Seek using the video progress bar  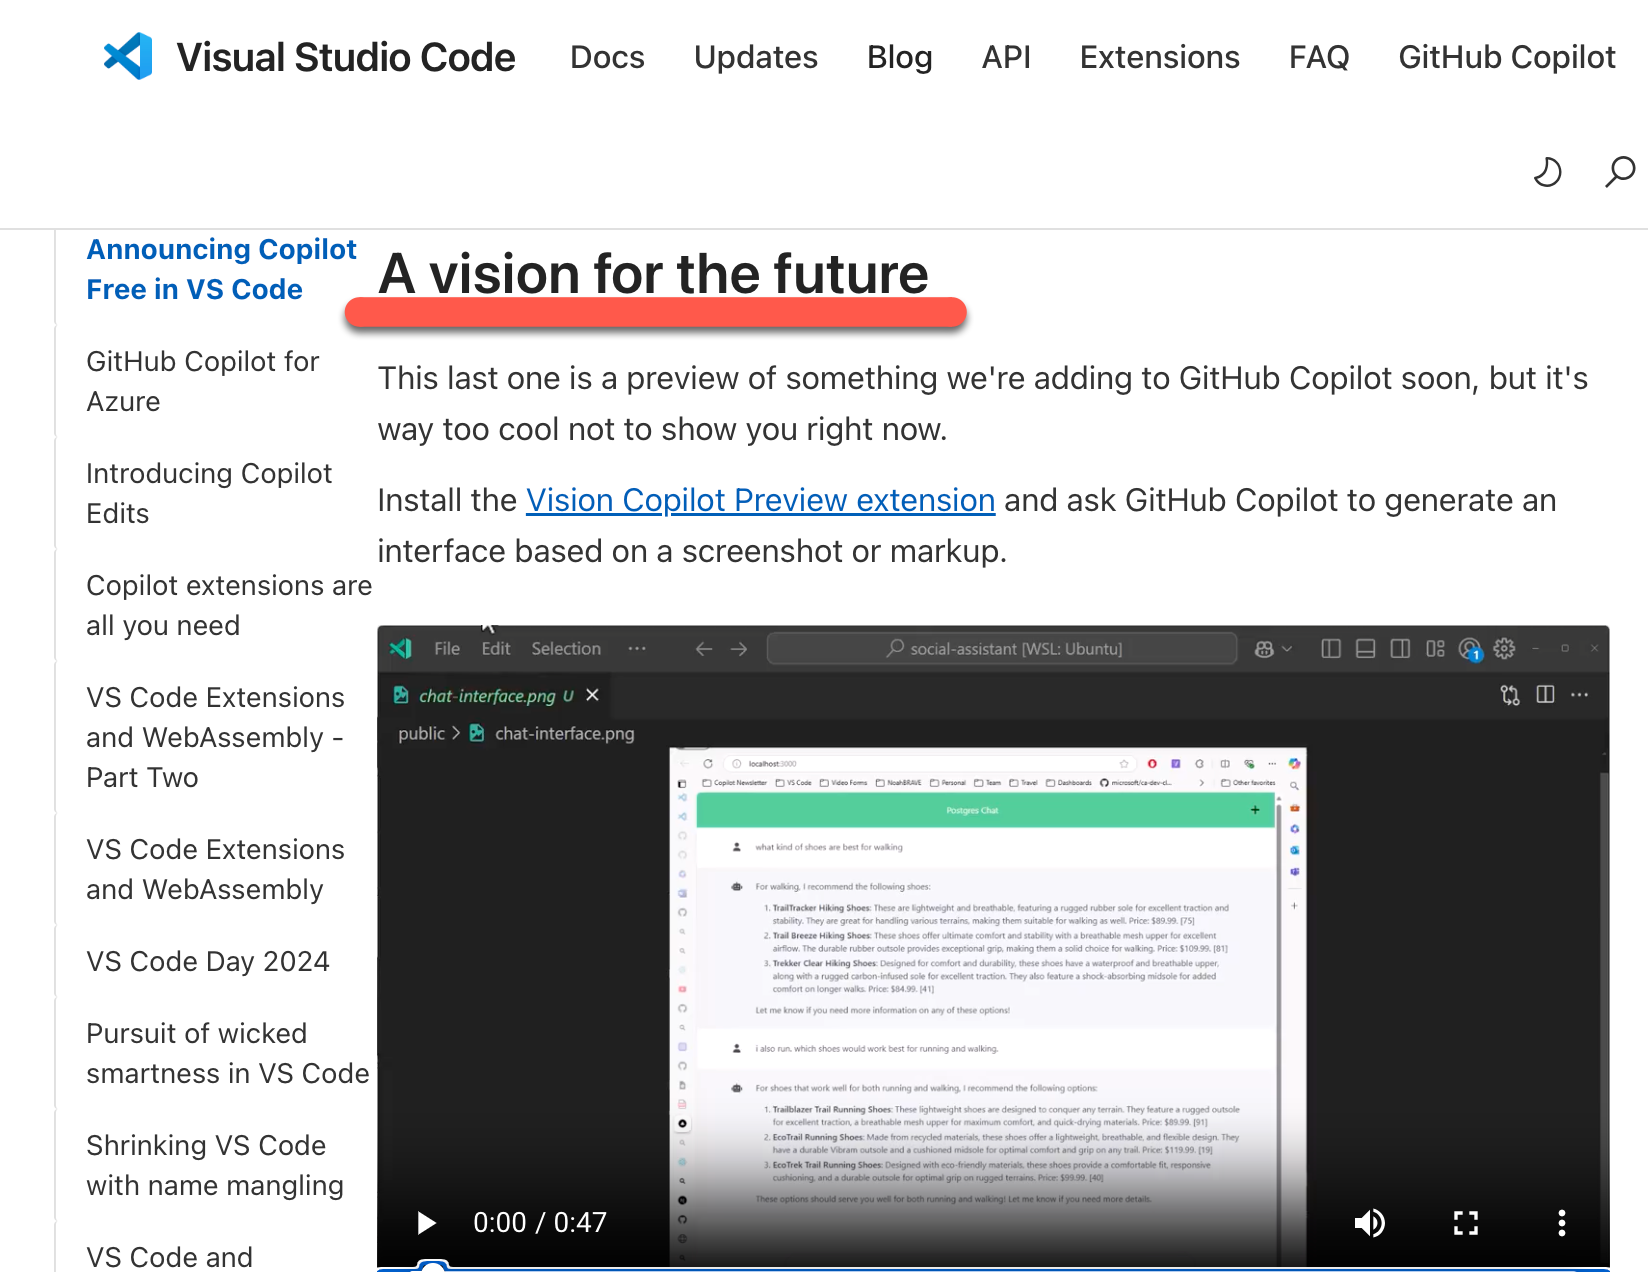pyautogui.click(x=990, y=1264)
